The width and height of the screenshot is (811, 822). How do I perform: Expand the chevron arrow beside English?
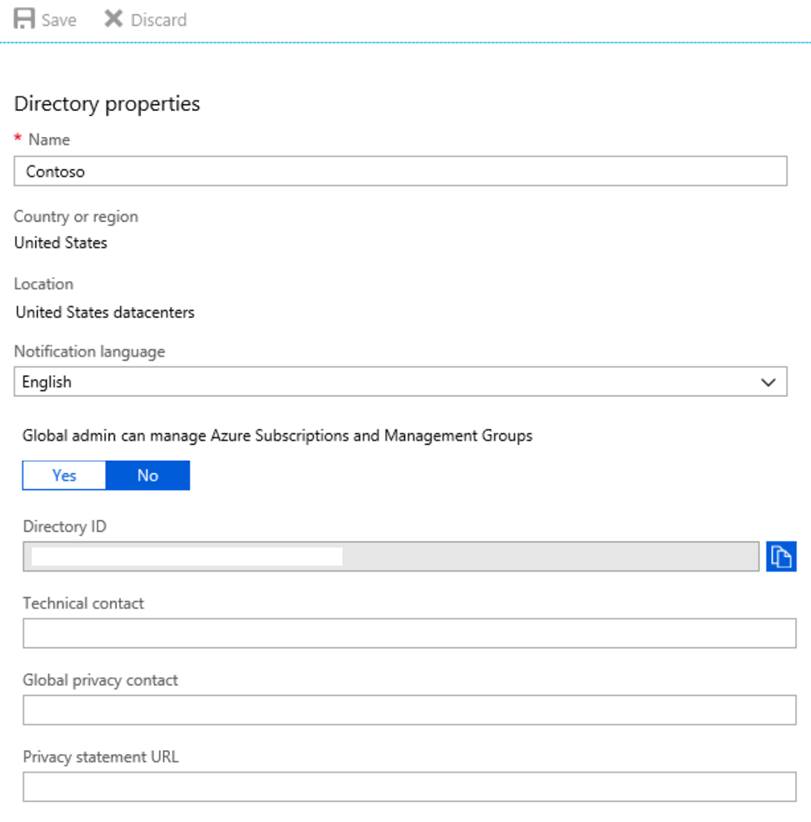coord(768,382)
